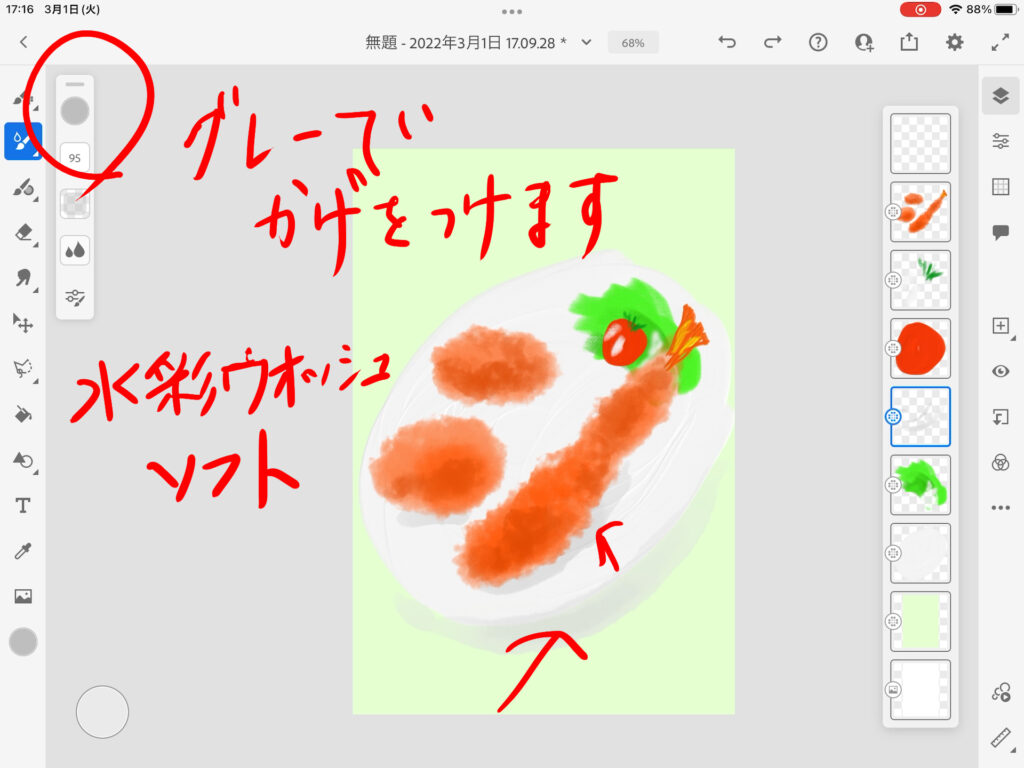Toggle visibility of the selected layer with eye icon
Image resolution: width=1024 pixels, height=768 pixels.
(1000, 371)
